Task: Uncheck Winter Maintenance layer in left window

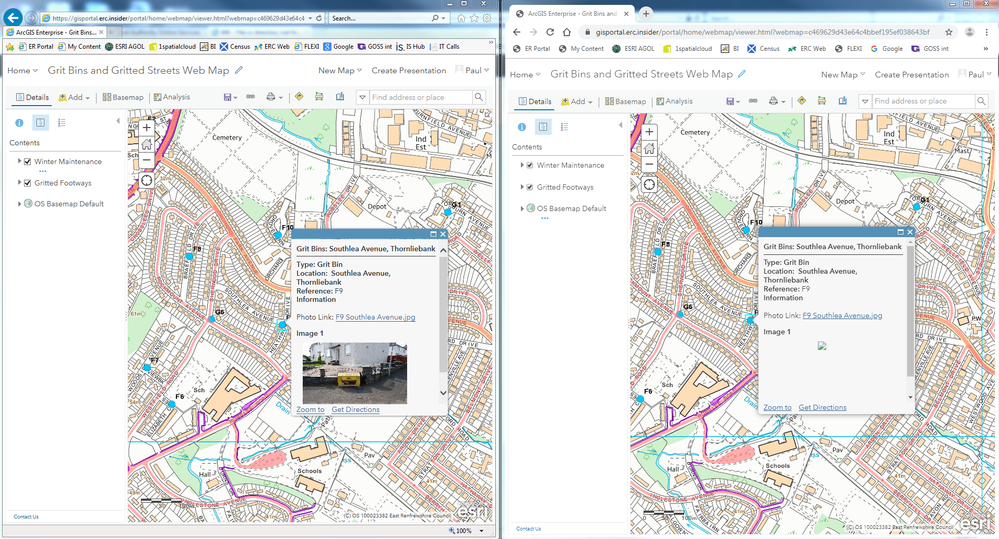Action: pyautogui.click(x=28, y=161)
